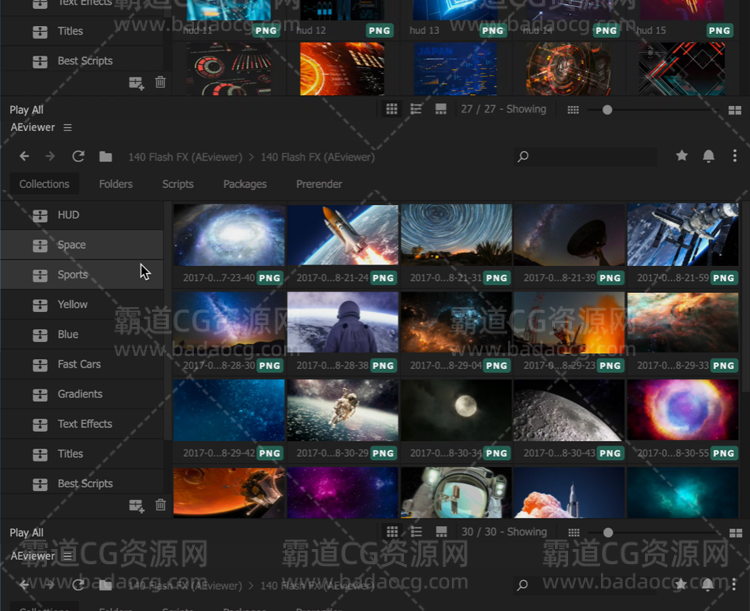Select the space shuttle thumbnail 2017-0...8-21-24
This screenshot has width=750, height=611.
tap(342, 235)
